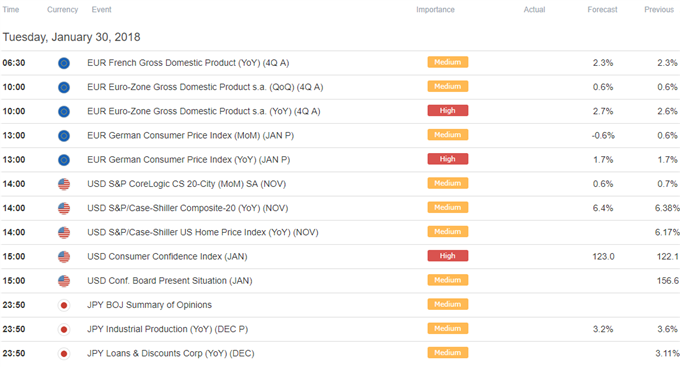The height and width of the screenshot is (367, 680).
Task: Click Medium badge on German CPI MoM row
Action: point(448,135)
